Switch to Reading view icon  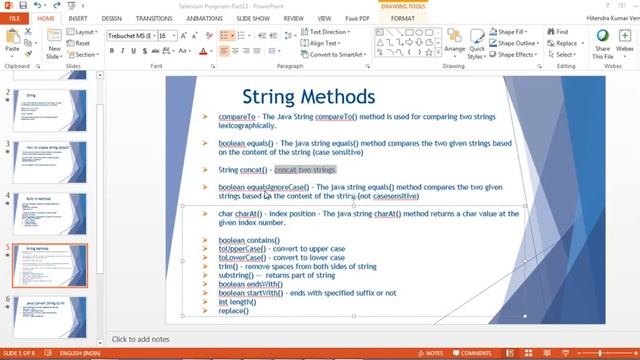click(x=547, y=353)
